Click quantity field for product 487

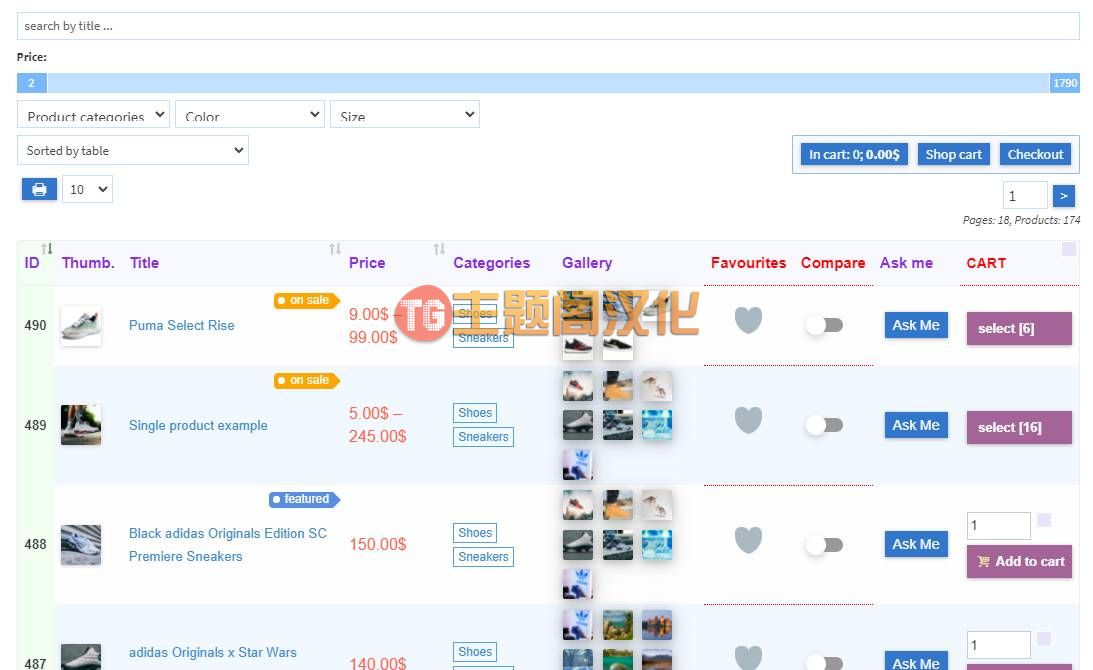[998, 645]
